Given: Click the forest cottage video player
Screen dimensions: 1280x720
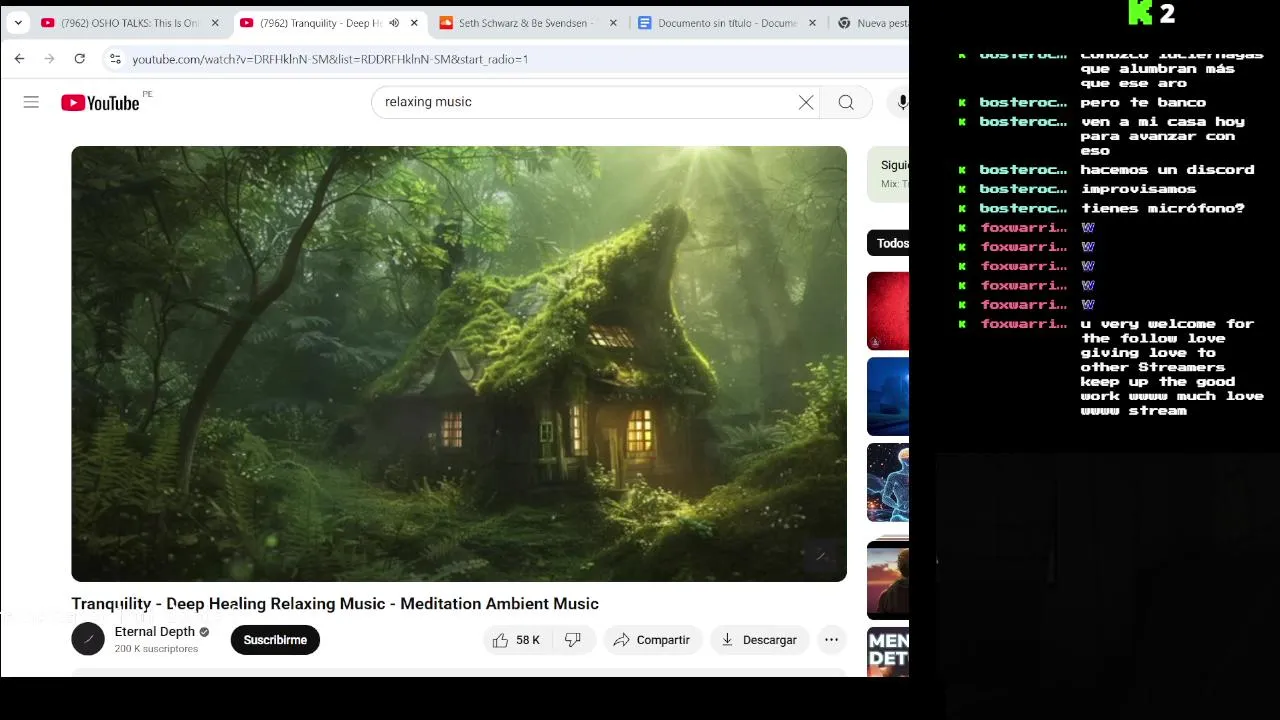Looking at the screenshot, I should pyautogui.click(x=459, y=364).
